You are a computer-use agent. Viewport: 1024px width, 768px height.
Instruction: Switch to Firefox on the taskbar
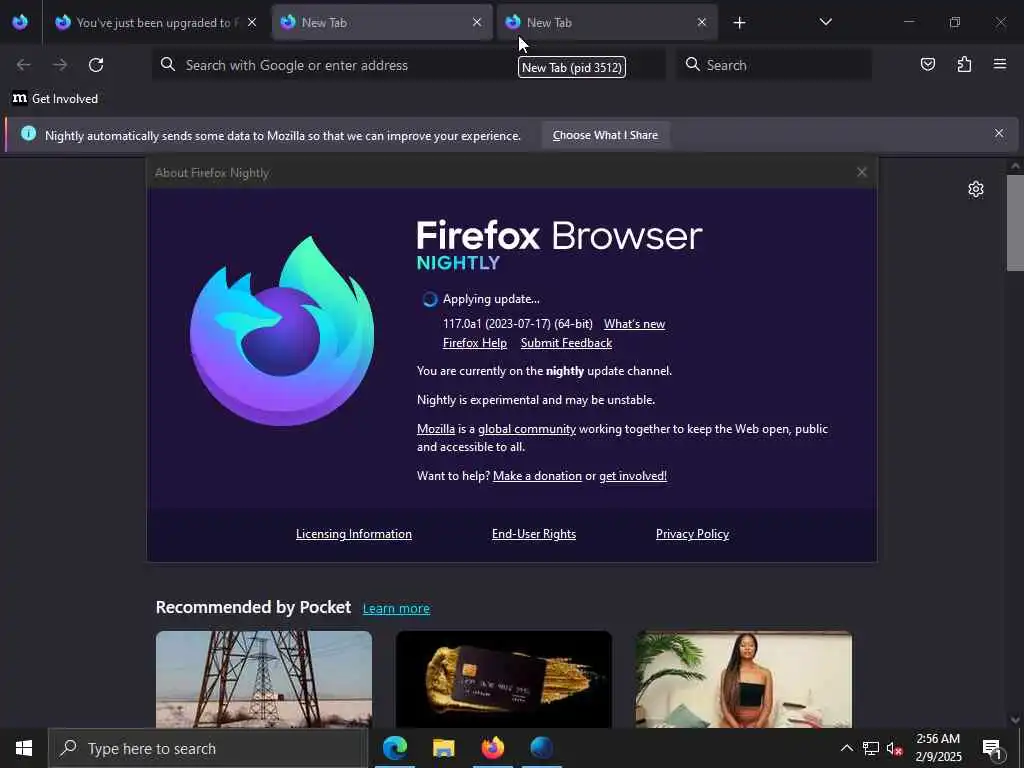(493, 748)
